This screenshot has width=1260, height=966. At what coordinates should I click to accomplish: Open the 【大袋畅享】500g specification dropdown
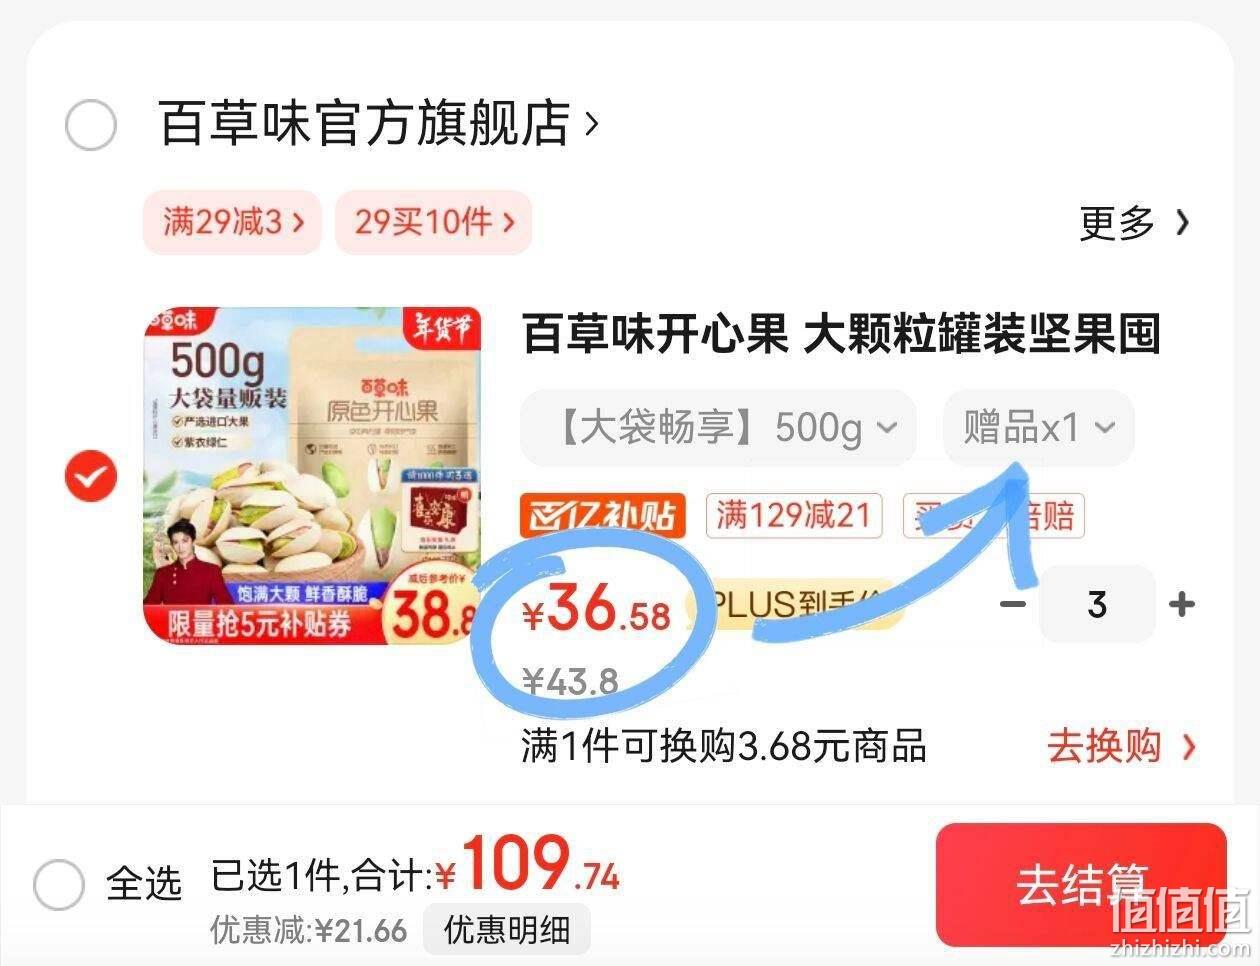point(719,428)
